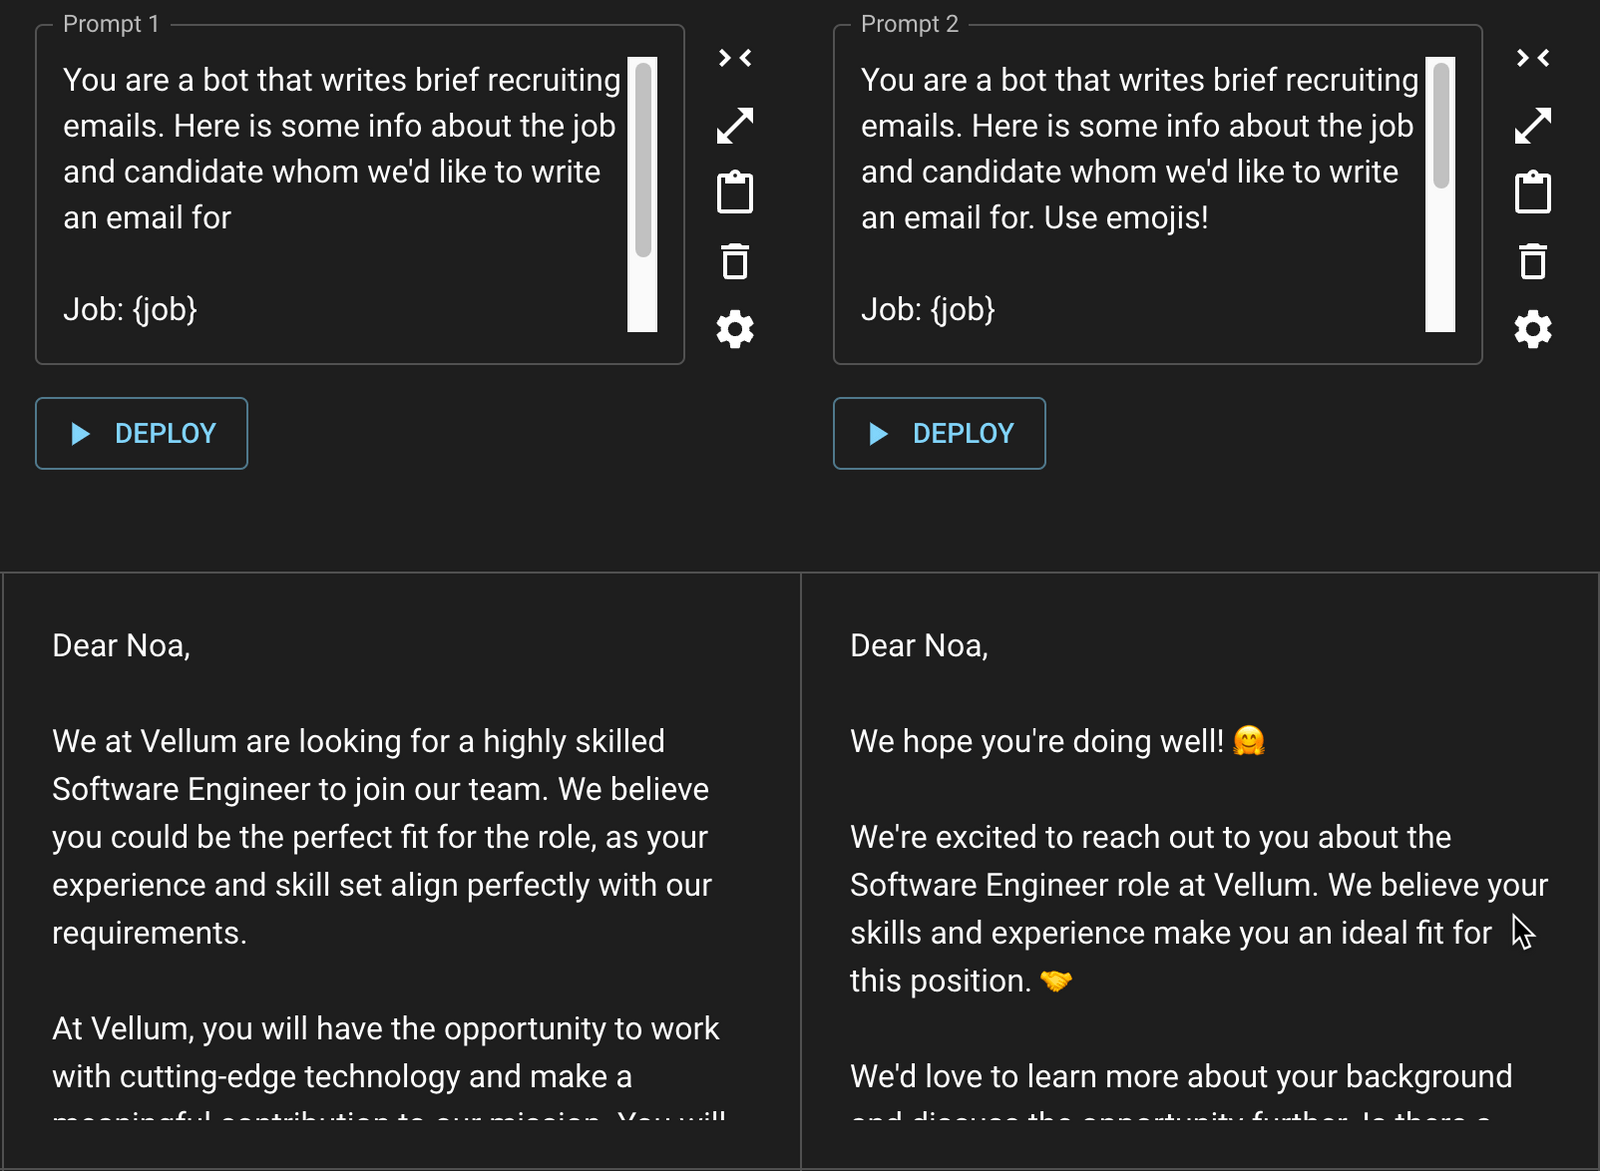Expand Prompt 2 editor to fullscreen
This screenshot has width=1600, height=1171.
(1533, 124)
